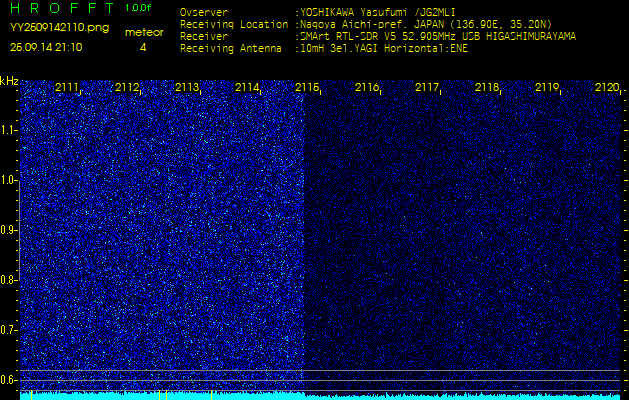629x400 pixels.
Task: Click the 2111 time axis label
Action: coord(67,87)
